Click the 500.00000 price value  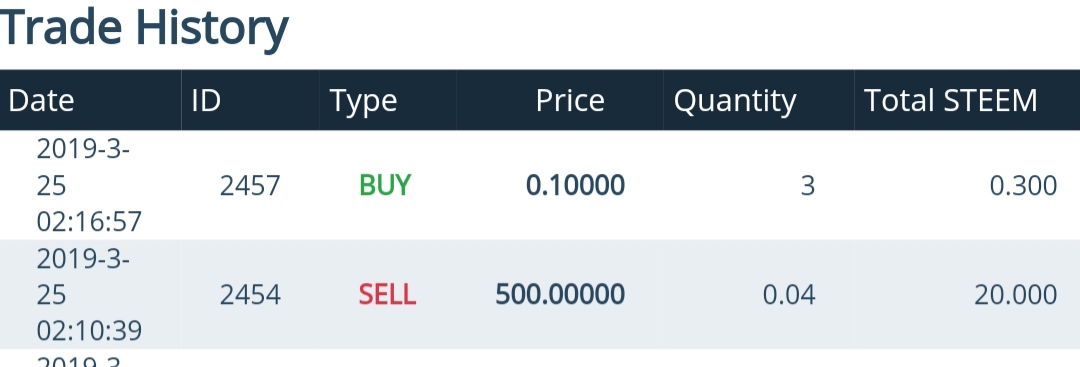(x=560, y=295)
